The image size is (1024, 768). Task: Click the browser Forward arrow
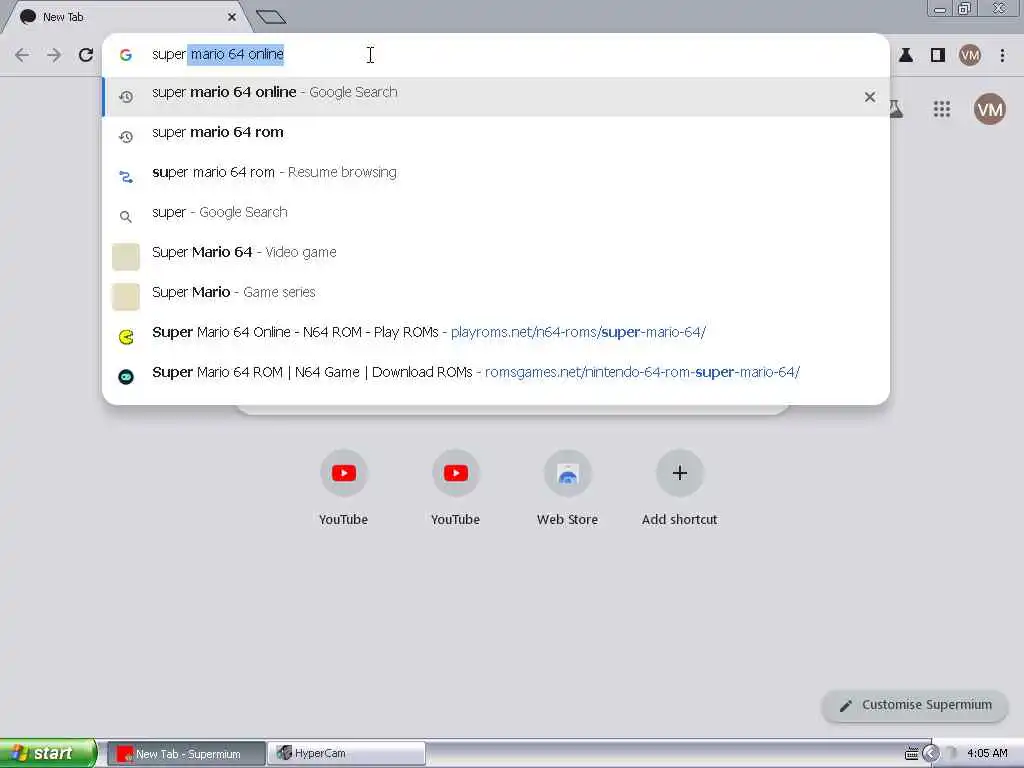(x=54, y=55)
